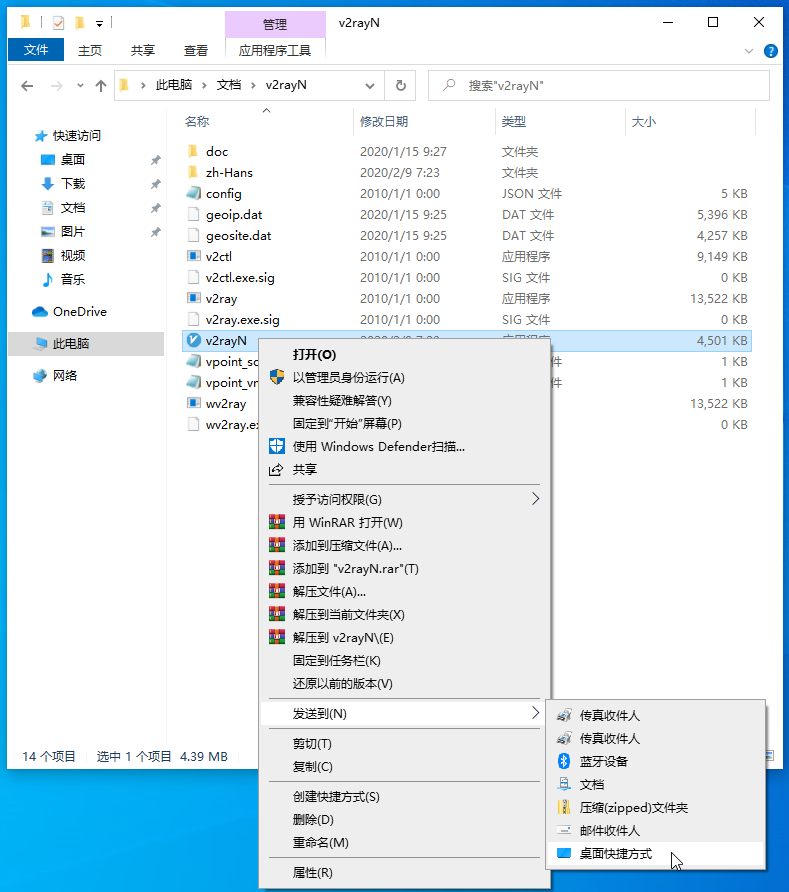
Task: Open recent locations dropdown arrow
Action: [x=80, y=86]
